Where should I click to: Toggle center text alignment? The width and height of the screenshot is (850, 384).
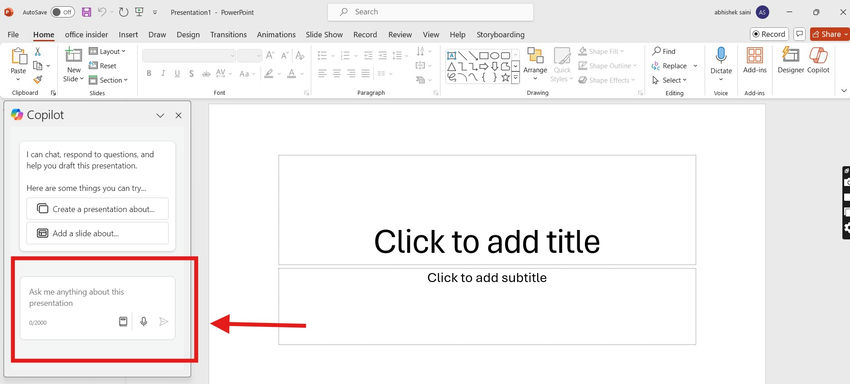tap(337, 73)
